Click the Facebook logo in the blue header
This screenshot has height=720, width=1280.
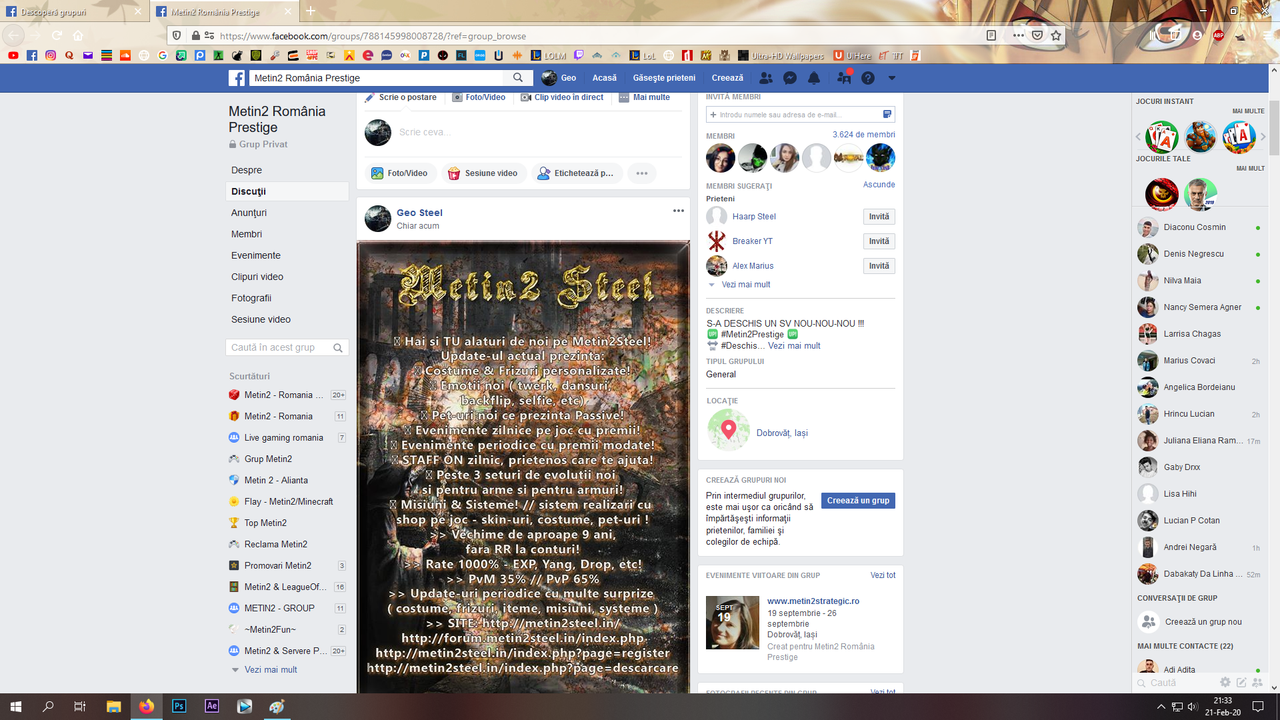coord(237,78)
